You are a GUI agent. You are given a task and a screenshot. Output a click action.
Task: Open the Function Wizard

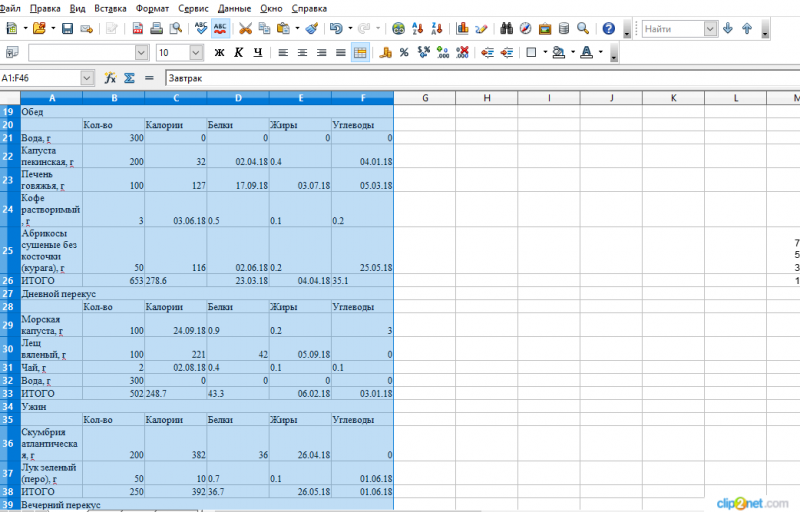coord(110,77)
